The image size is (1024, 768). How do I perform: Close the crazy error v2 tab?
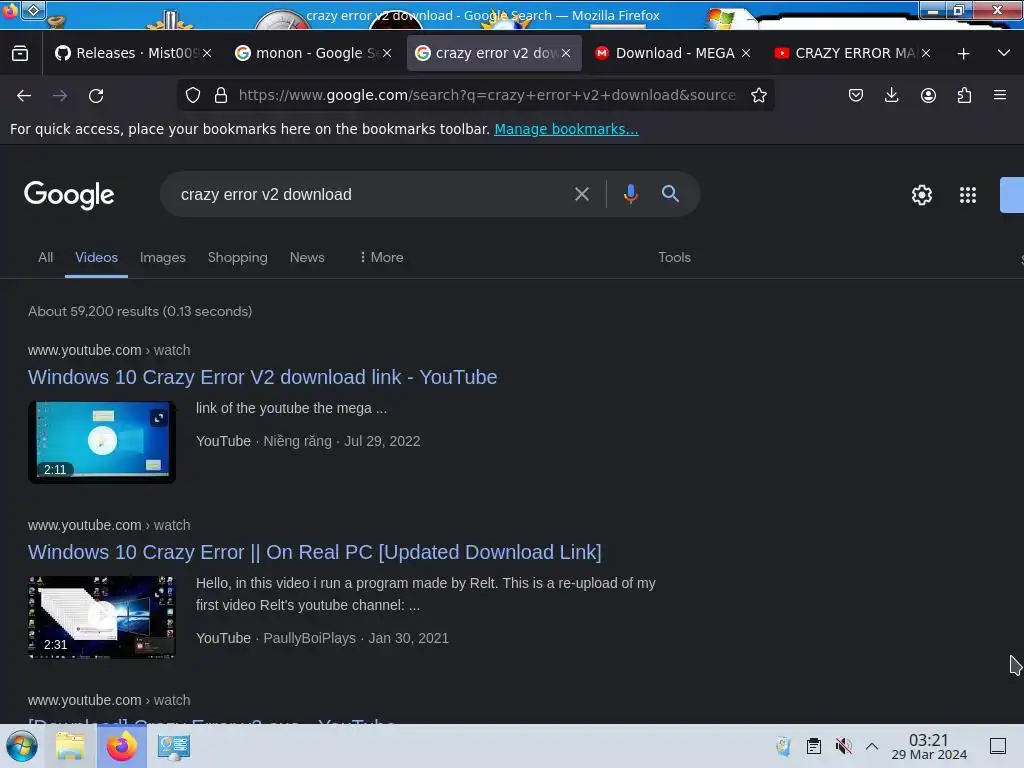point(566,53)
